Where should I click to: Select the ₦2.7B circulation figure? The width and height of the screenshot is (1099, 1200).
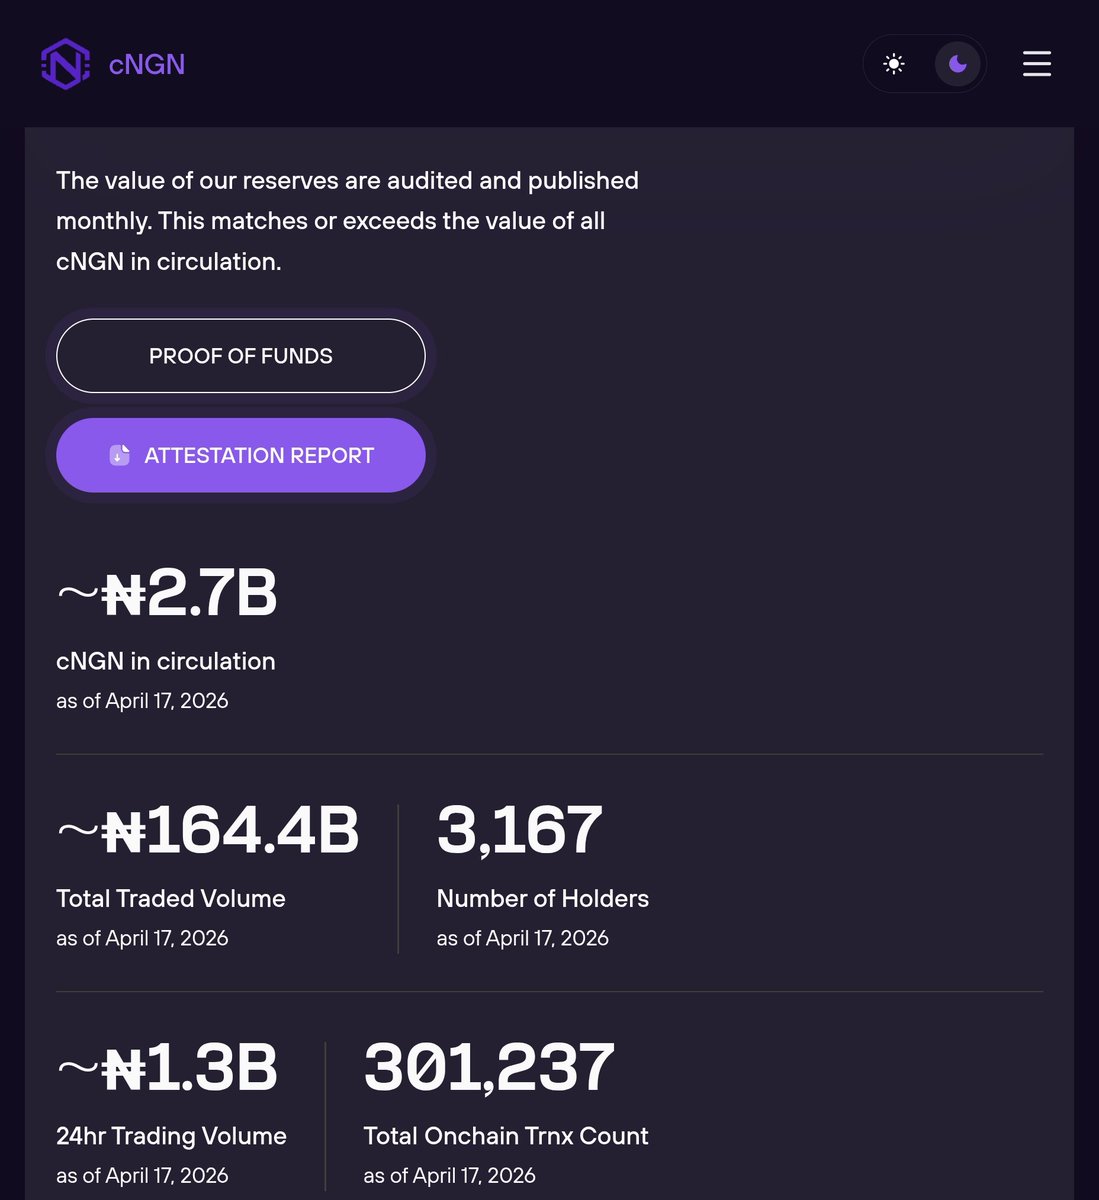[167, 593]
